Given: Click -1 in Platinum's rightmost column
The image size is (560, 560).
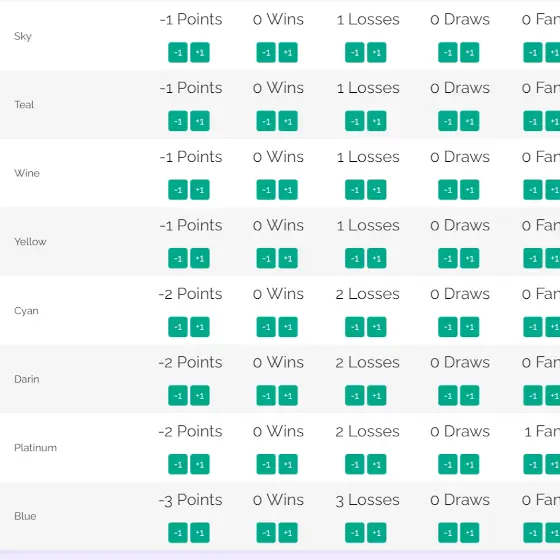Looking at the screenshot, I should point(533,464).
